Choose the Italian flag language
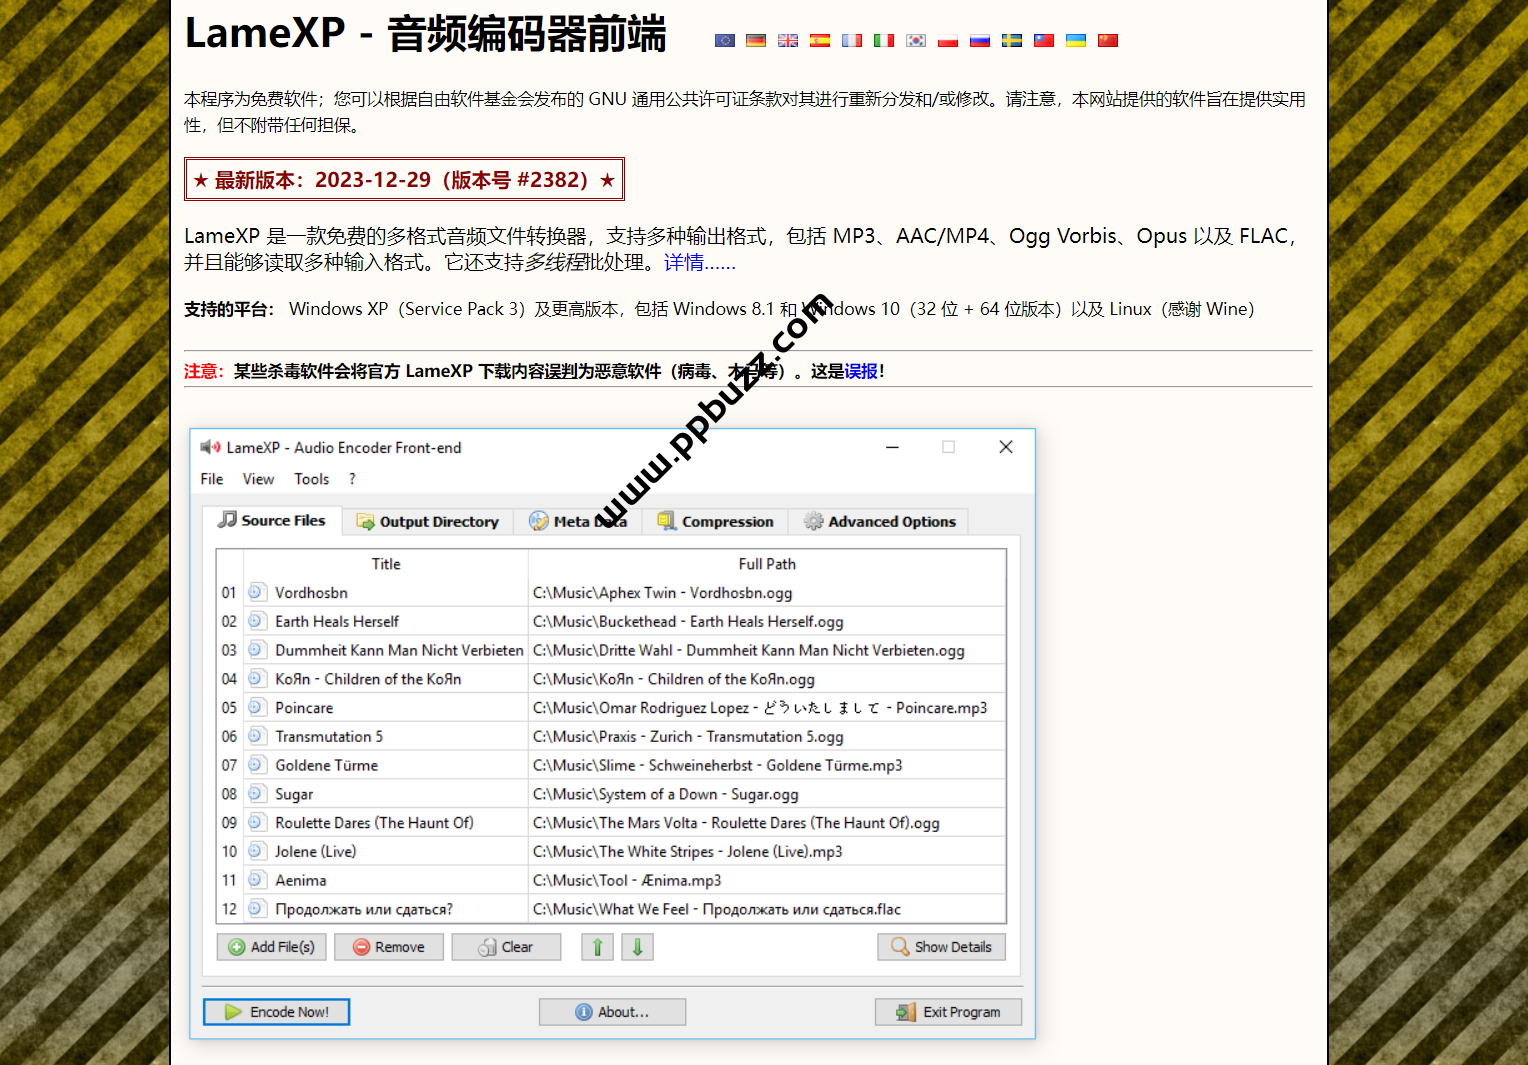This screenshot has height=1065, width=1528. [x=884, y=41]
